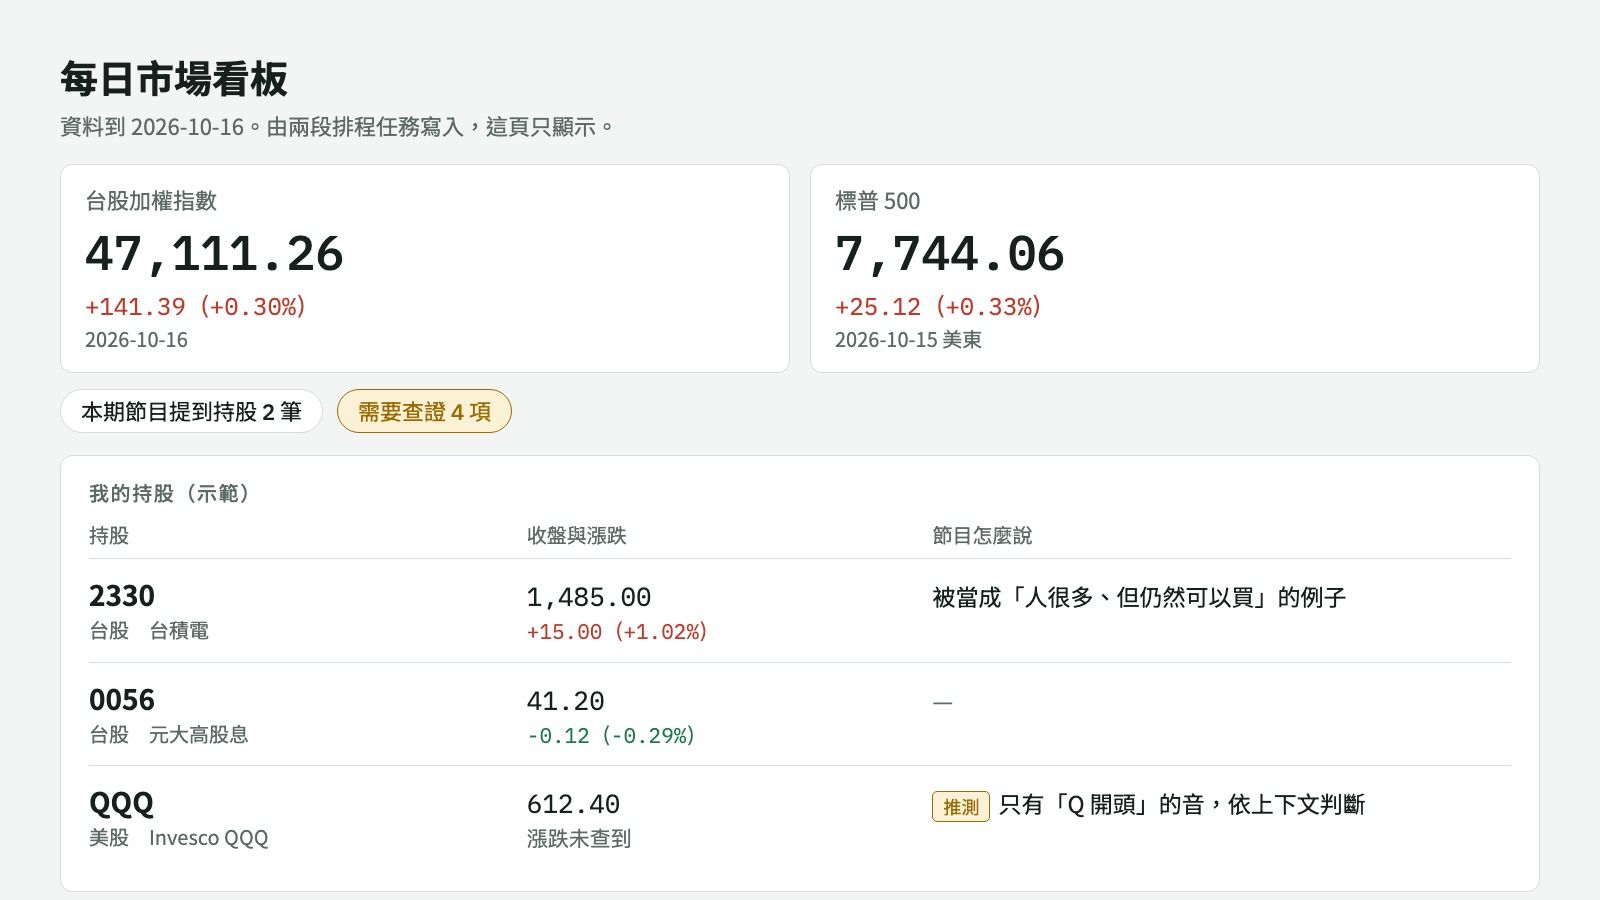Click the 元大高股息 stock name

(198, 735)
